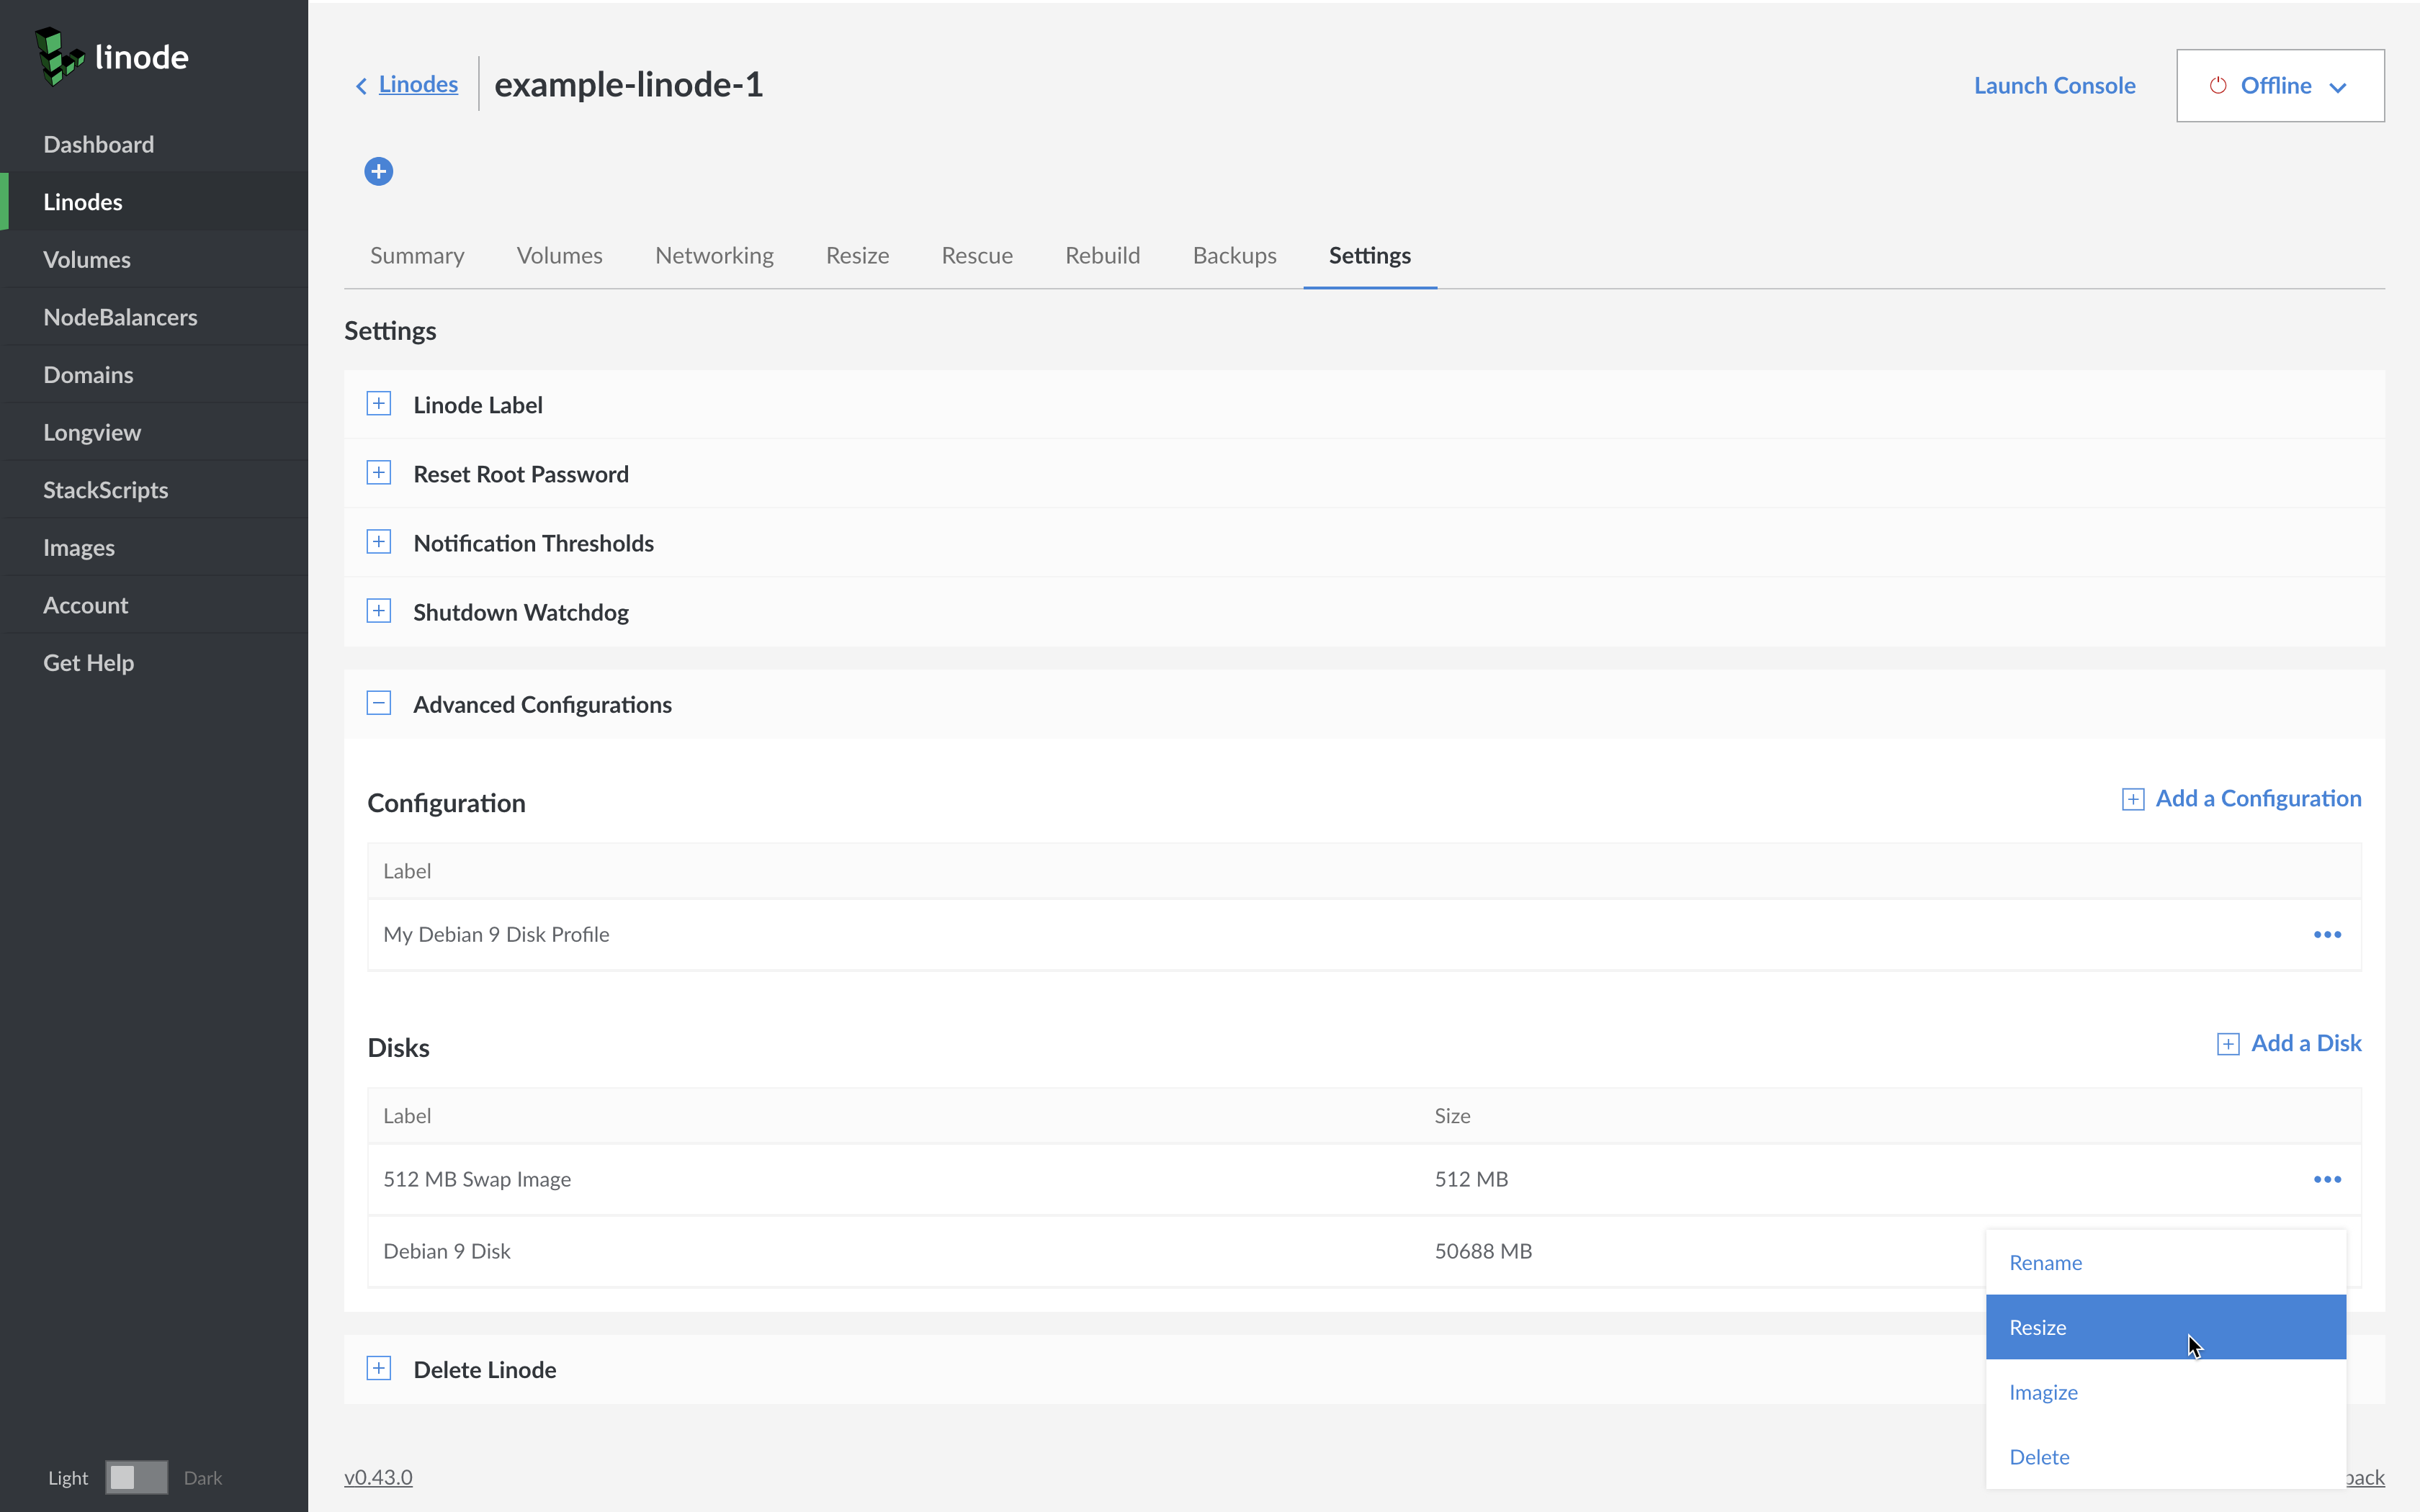Image resolution: width=2420 pixels, height=1512 pixels.
Task: Click the back chevron next to Linodes
Action: click(x=361, y=86)
